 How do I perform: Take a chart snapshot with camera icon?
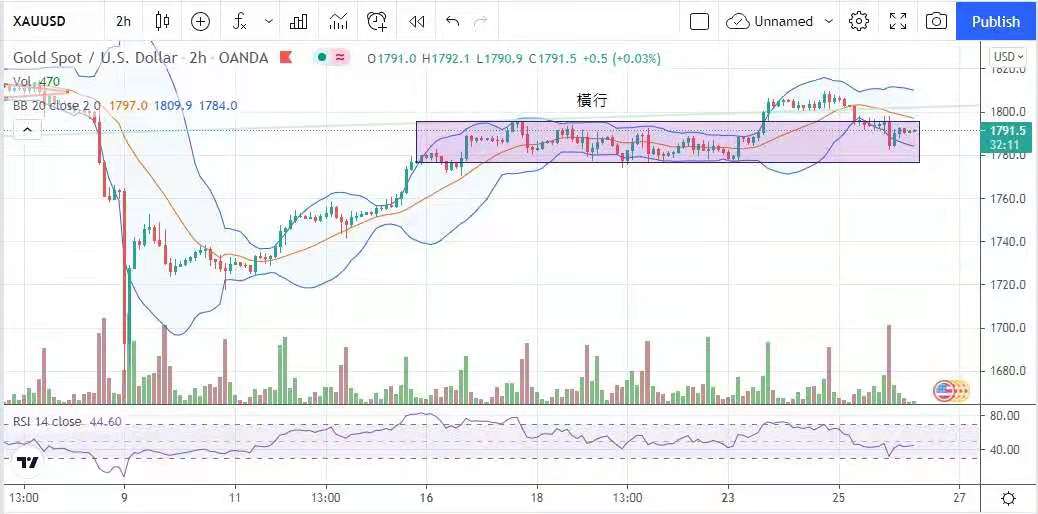pos(936,21)
